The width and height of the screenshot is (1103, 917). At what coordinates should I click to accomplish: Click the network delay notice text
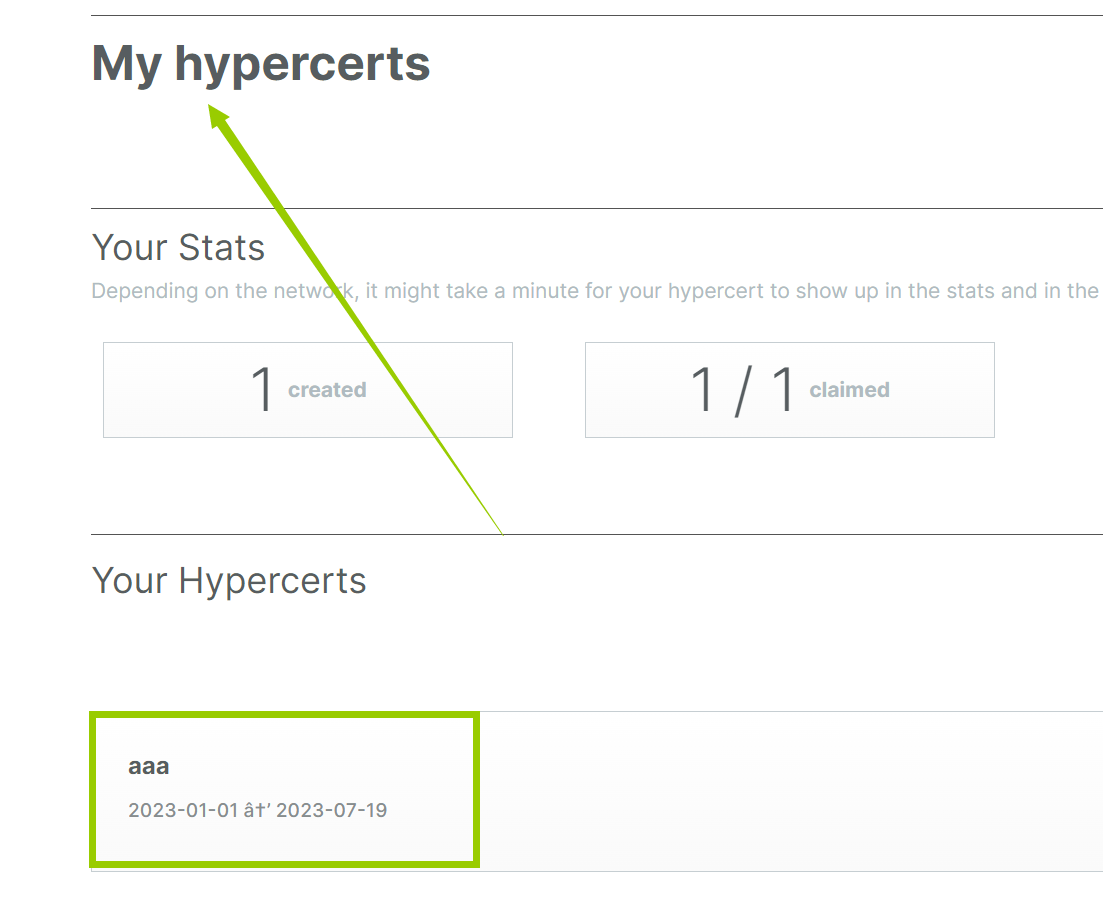point(595,291)
